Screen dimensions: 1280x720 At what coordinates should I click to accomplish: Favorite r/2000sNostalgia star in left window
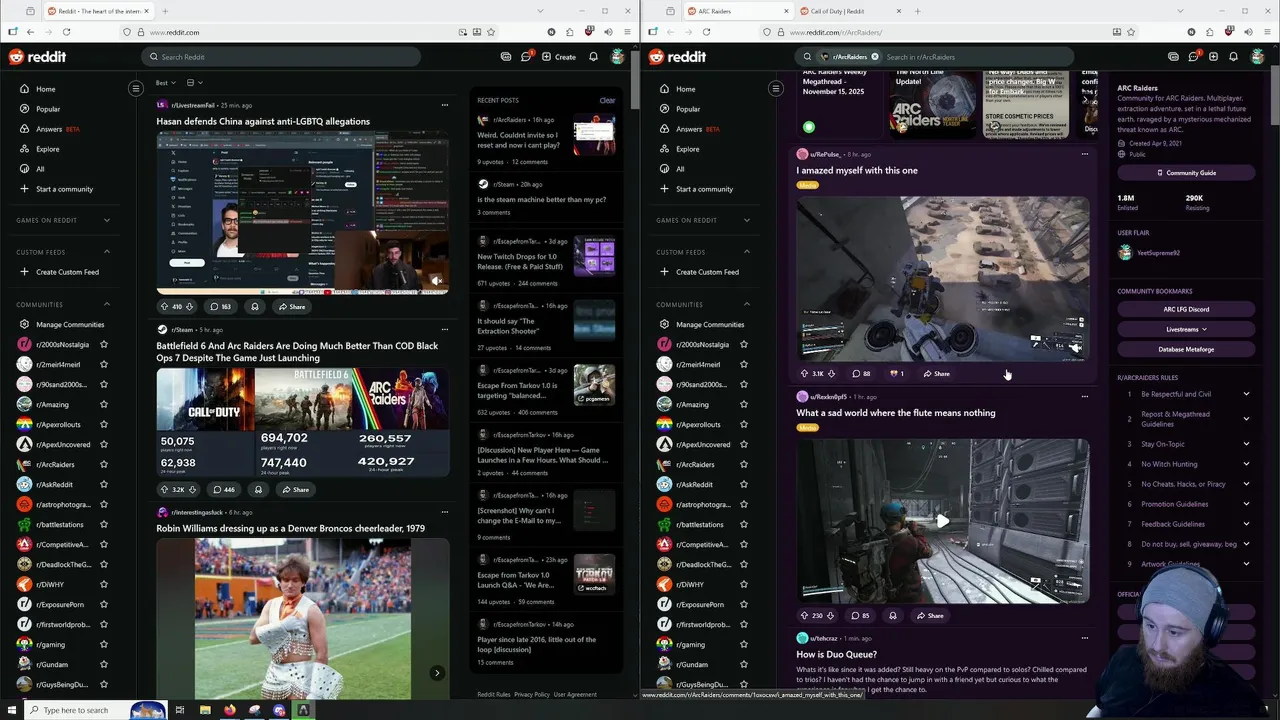pos(104,345)
